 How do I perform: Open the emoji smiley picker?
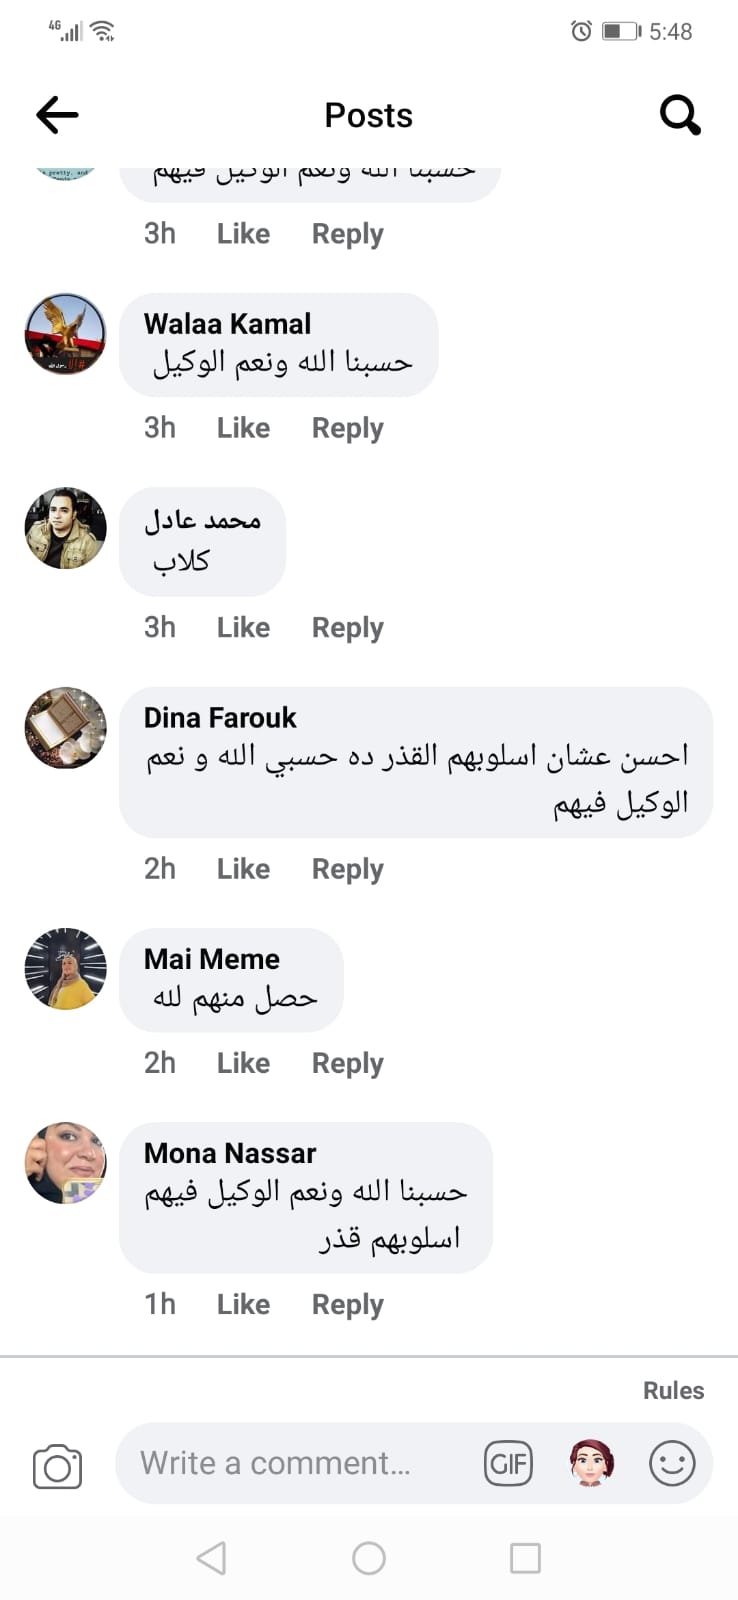[672, 1464]
